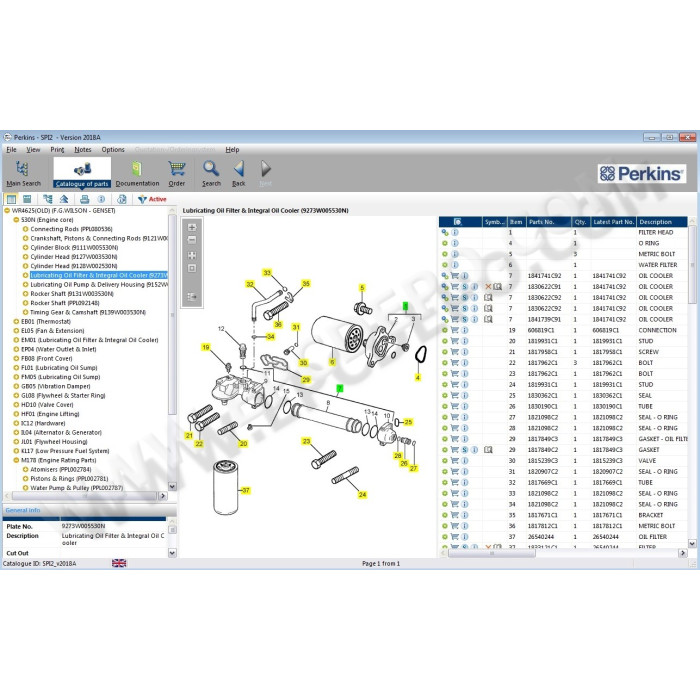This screenshot has width=700, height=700.
Task: Select Lubricating Oil Pump & Delivery Housing entry
Action: coord(99,285)
